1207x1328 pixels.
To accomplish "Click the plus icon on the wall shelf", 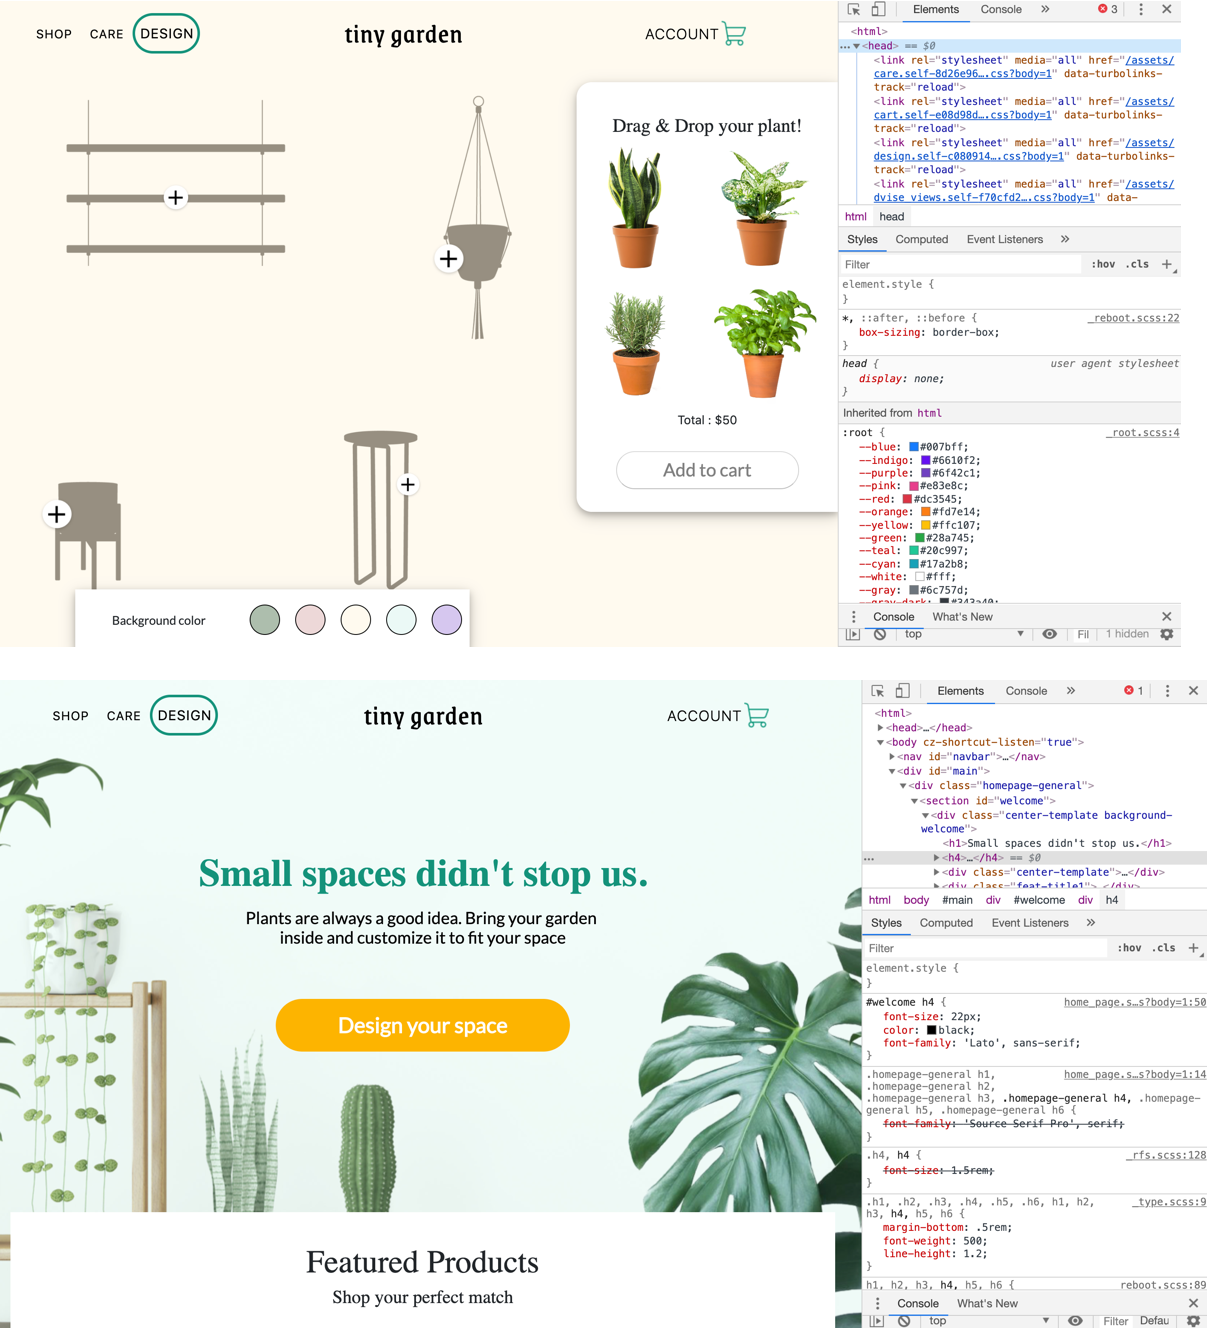I will [x=176, y=198].
